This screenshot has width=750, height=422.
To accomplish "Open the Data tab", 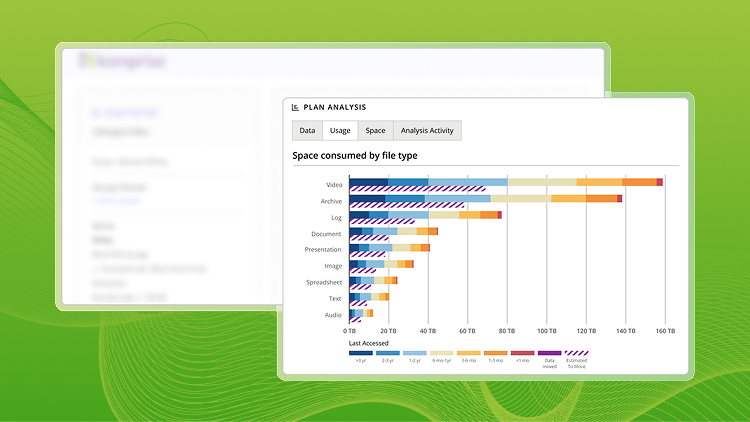I will click(x=307, y=131).
